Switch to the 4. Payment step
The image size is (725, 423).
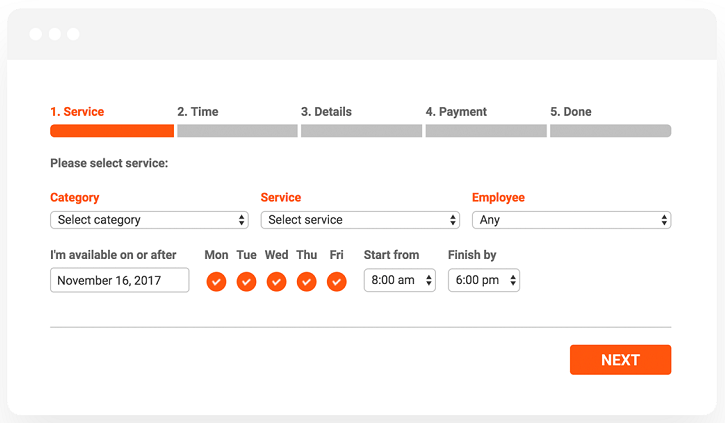coord(456,112)
